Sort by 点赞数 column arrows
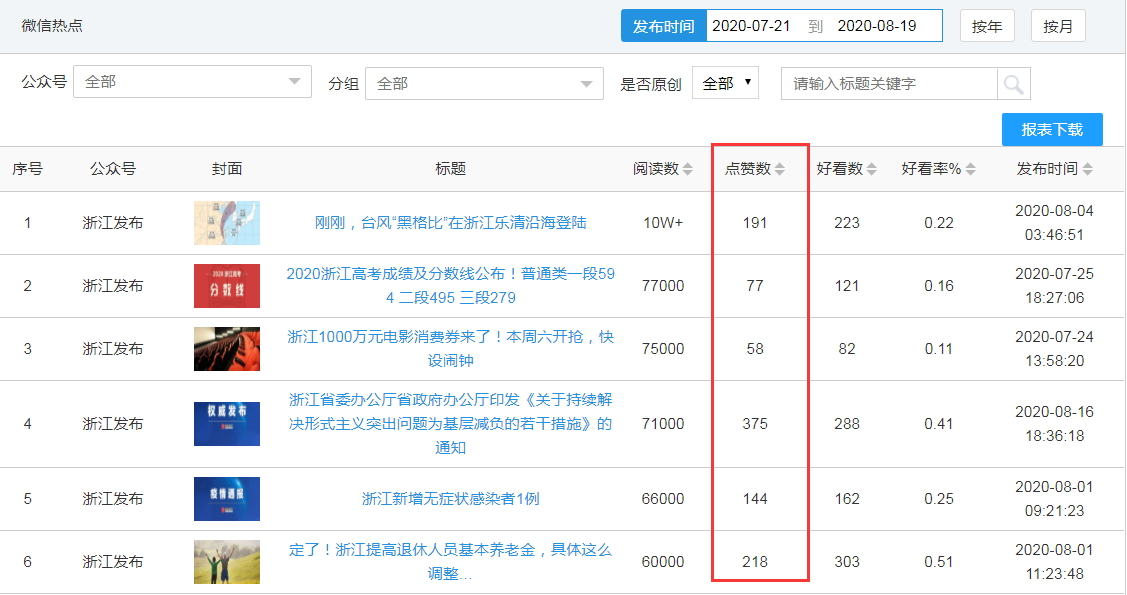Screen dimensions: 1127x595 pos(780,170)
